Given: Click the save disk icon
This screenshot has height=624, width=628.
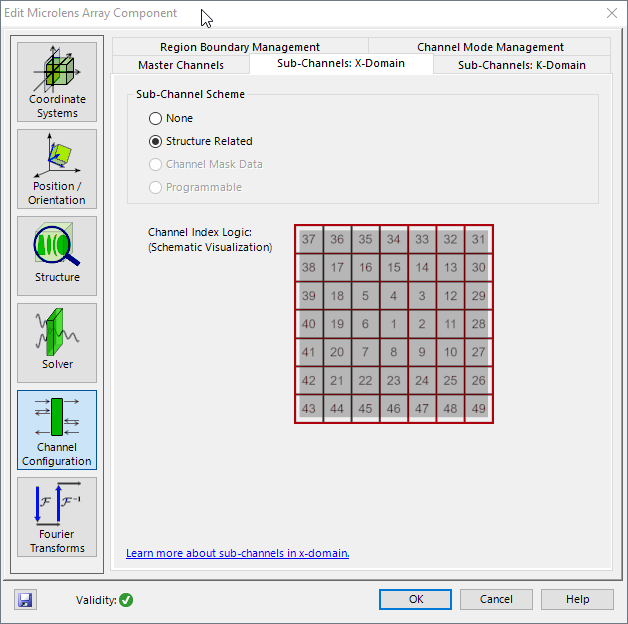Looking at the screenshot, I should pos(25,600).
